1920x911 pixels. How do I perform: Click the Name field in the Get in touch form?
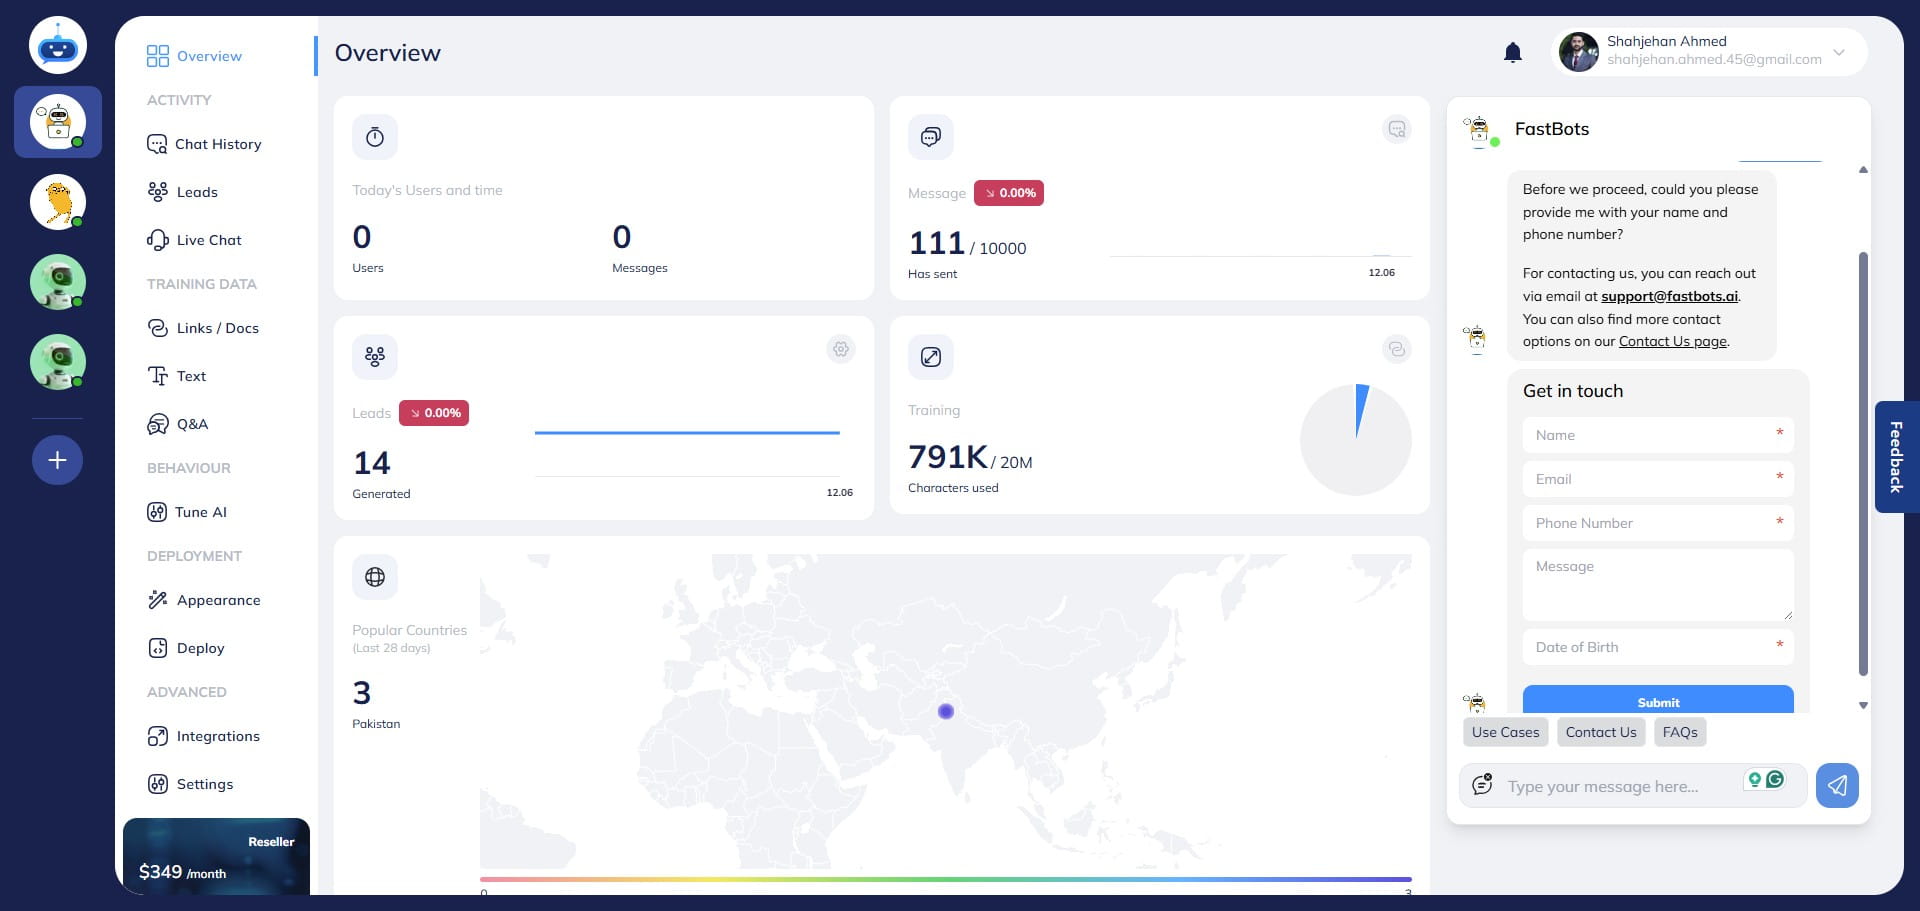[1657, 435]
